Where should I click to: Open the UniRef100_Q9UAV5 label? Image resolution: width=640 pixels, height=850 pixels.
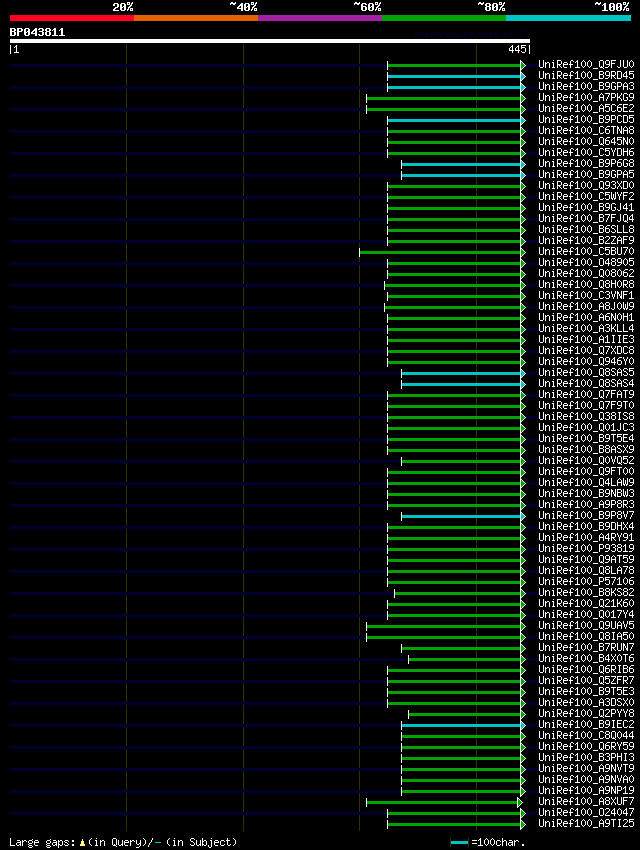tap(586, 626)
